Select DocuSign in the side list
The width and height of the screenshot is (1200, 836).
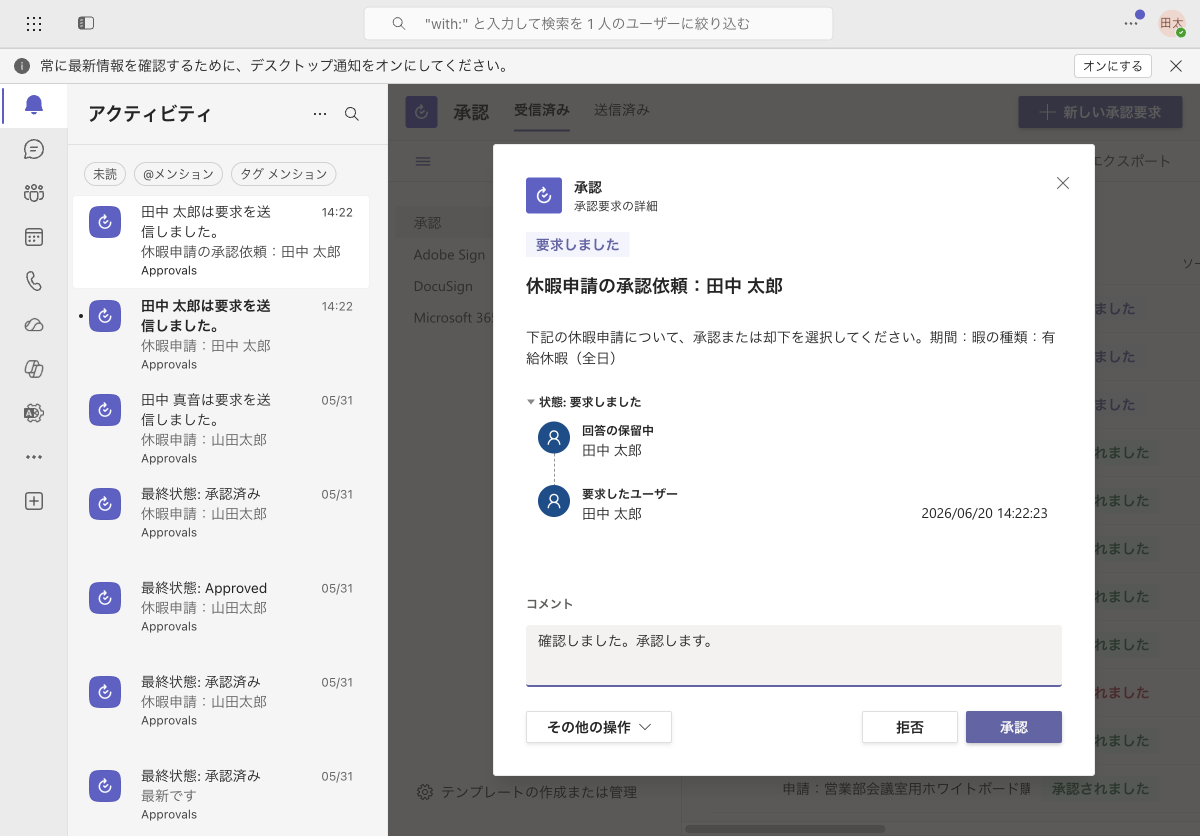(443, 286)
